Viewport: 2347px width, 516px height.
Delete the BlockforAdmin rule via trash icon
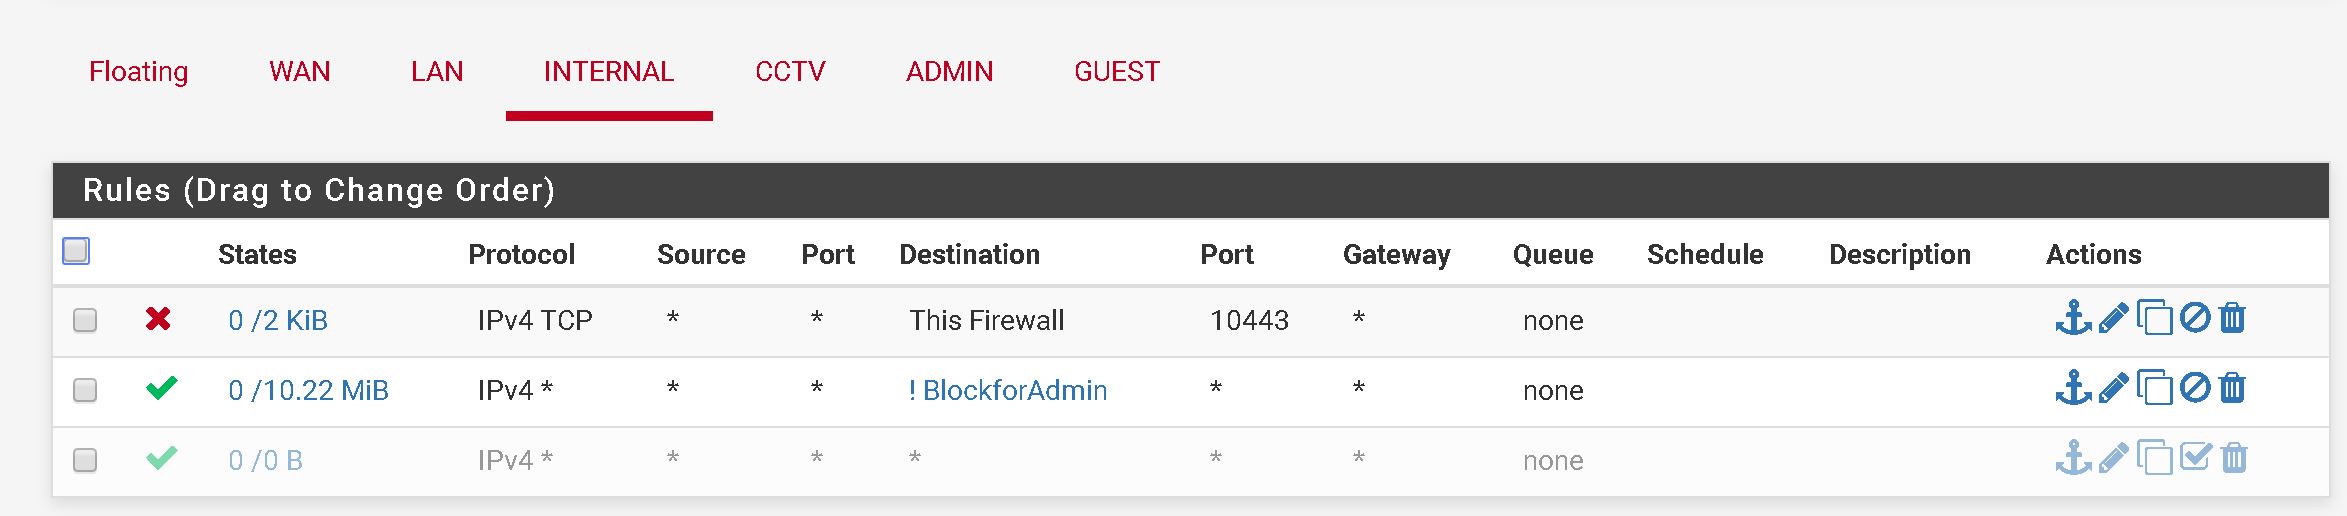coord(2232,387)
